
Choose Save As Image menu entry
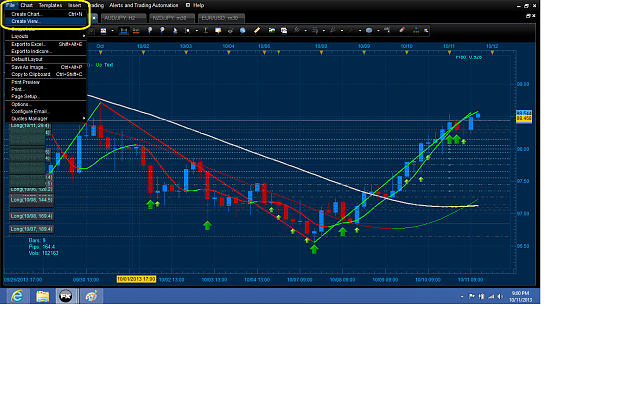pos(45,67)
